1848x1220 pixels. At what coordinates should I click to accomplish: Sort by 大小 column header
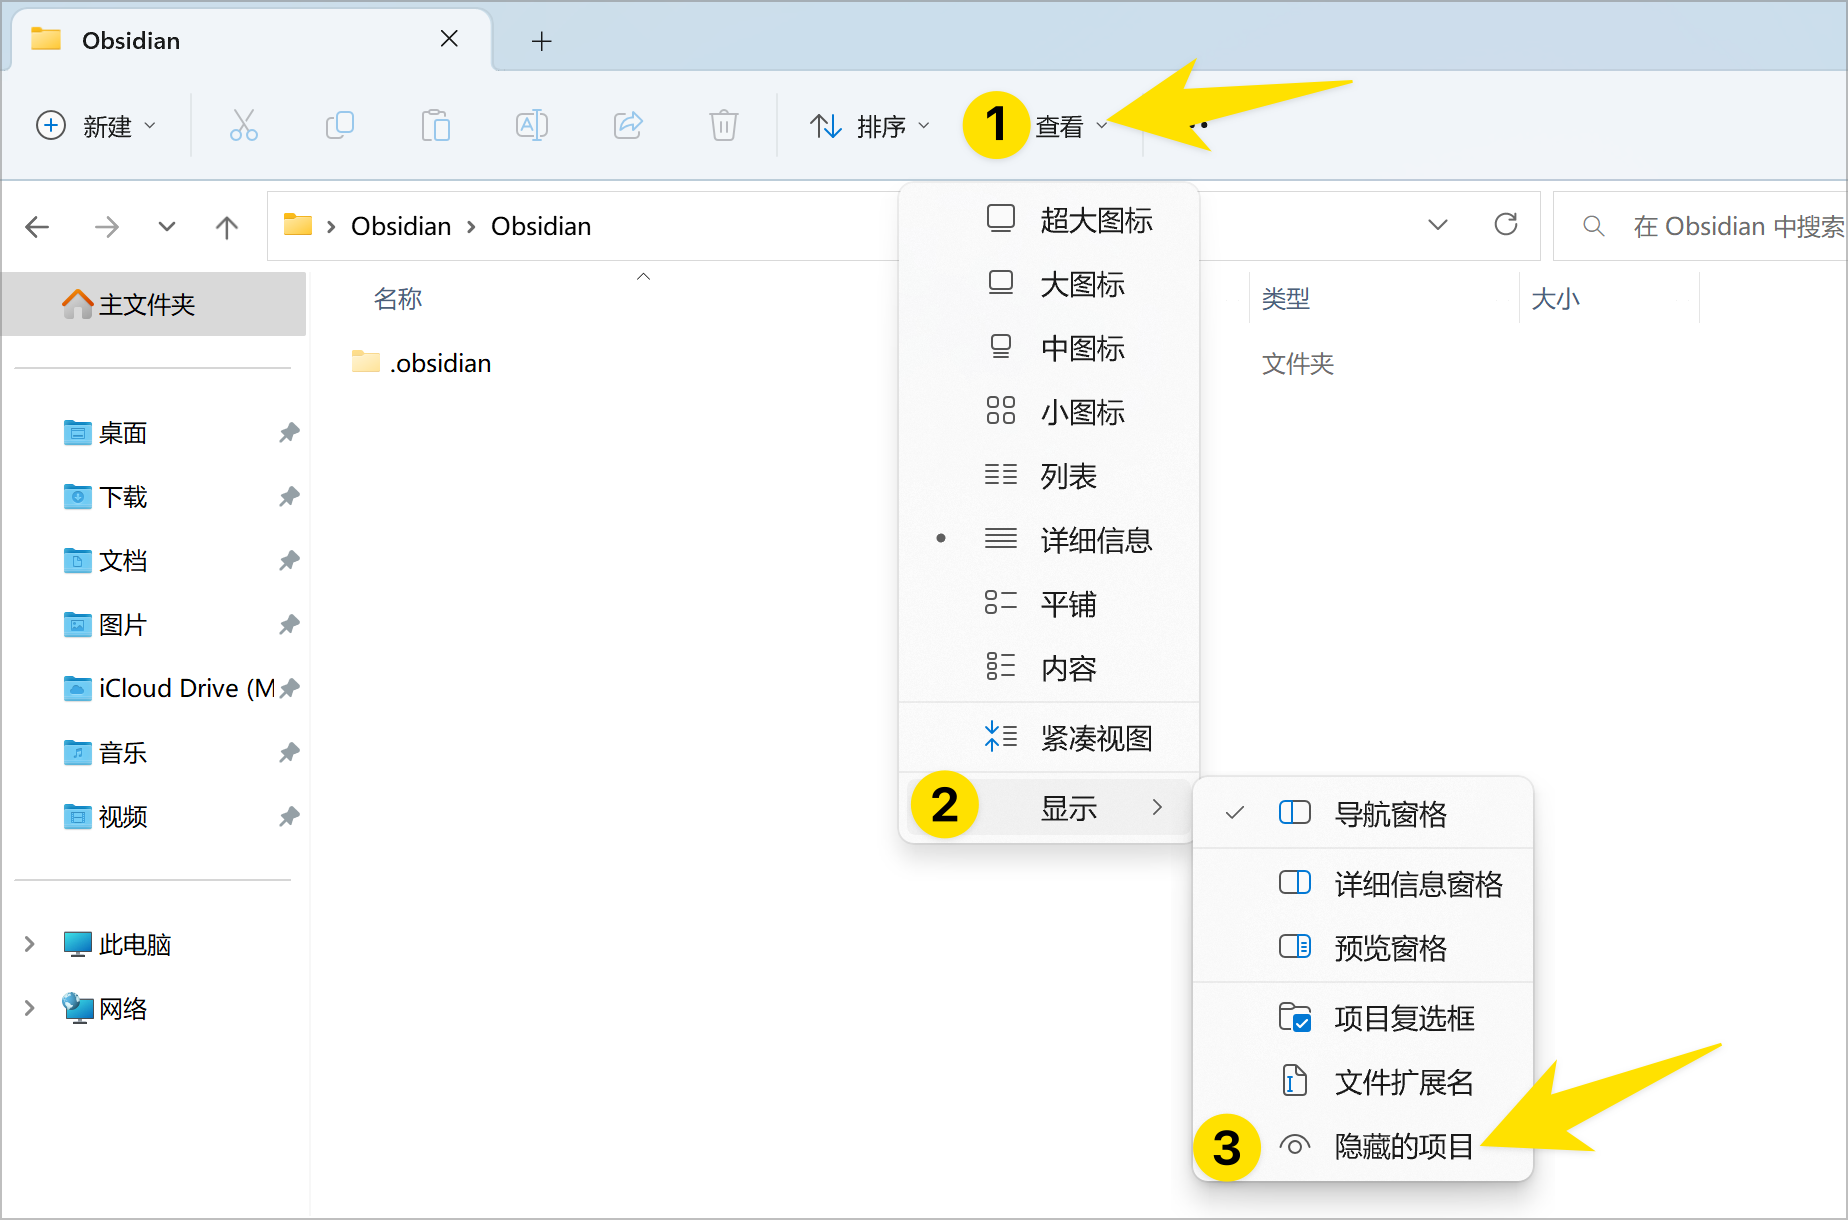[x=1556, y=299]
